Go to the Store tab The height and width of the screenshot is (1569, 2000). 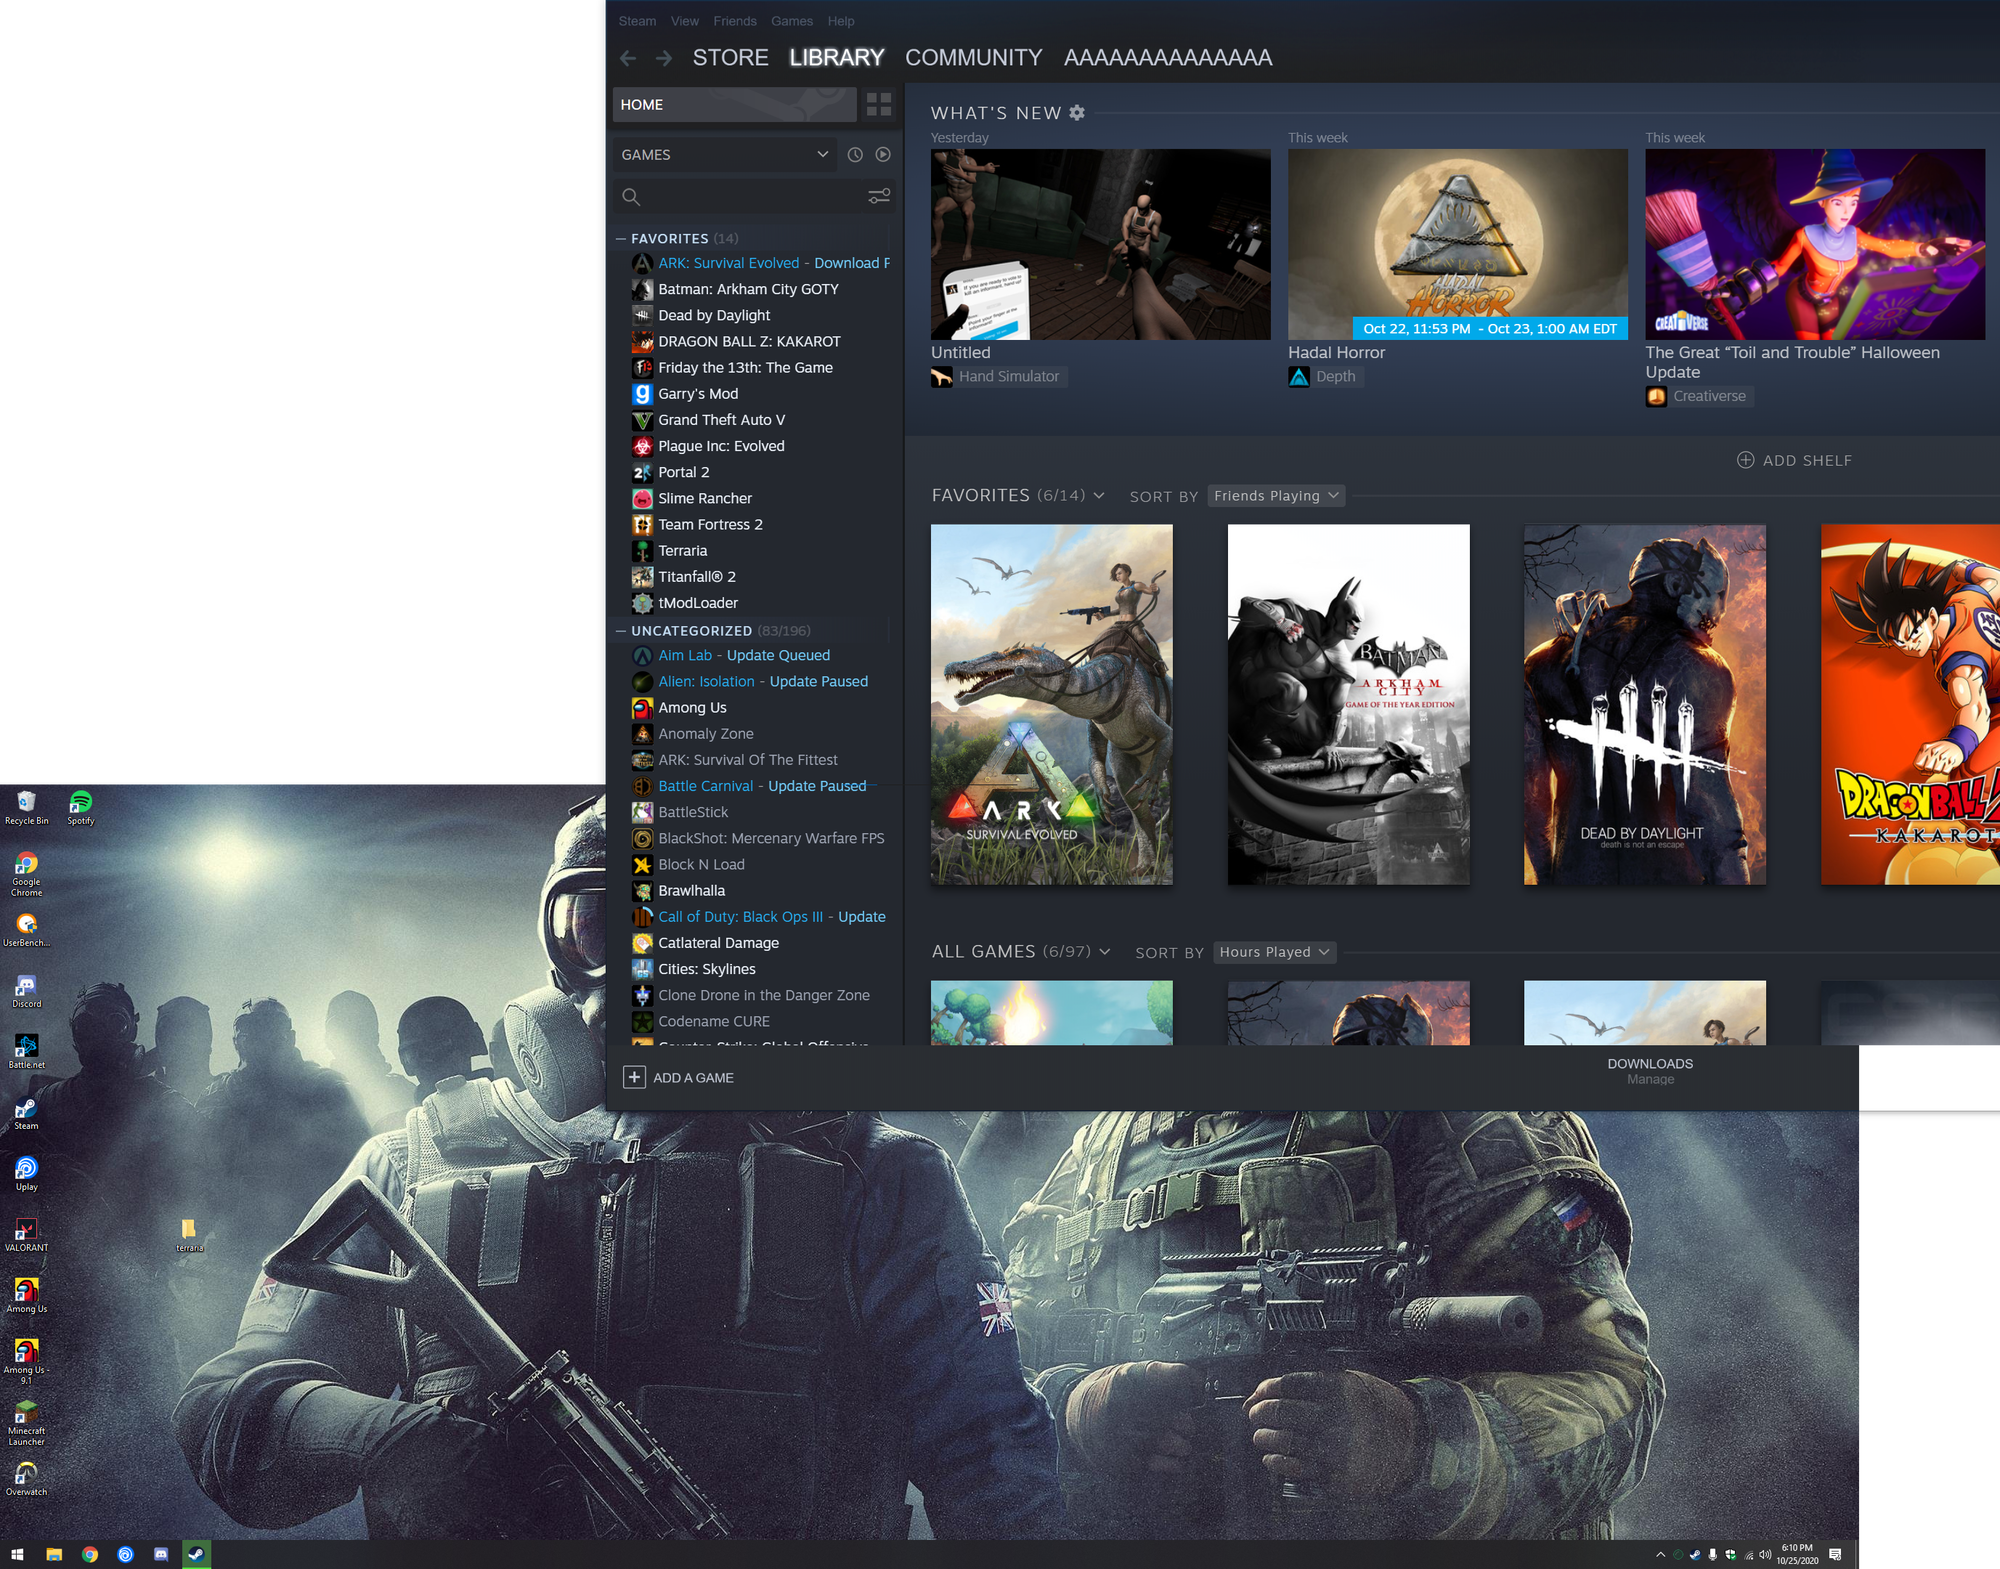(x=731, y=58)
